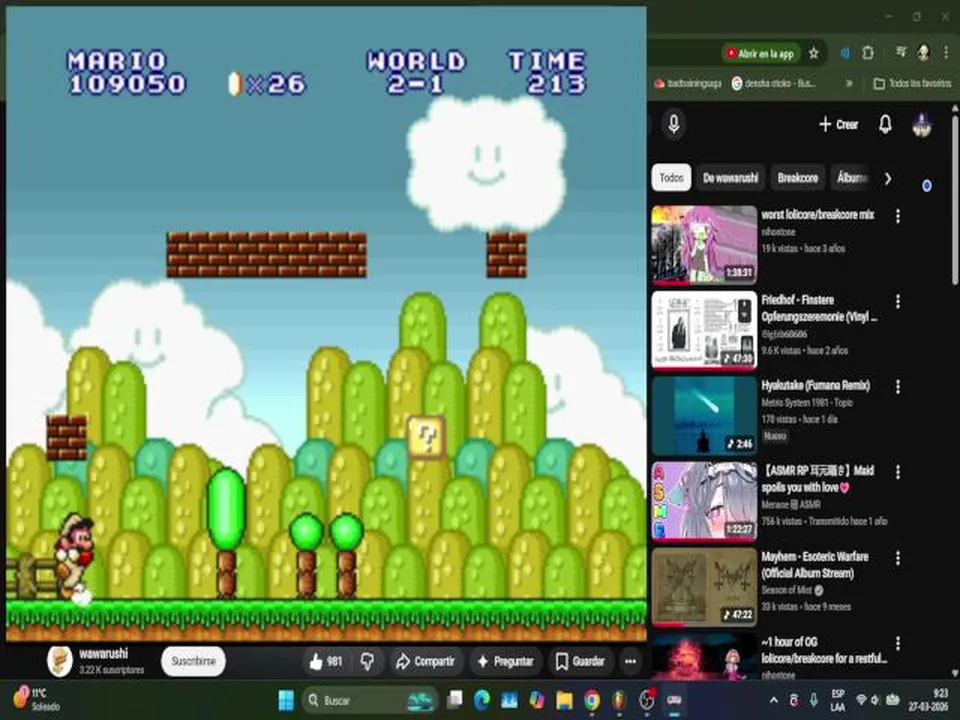960x720 pixels.
Task: Click Mayhem Esoteric Warfare thumbnail
Action: pyautogui.click(x=704, y=587)
